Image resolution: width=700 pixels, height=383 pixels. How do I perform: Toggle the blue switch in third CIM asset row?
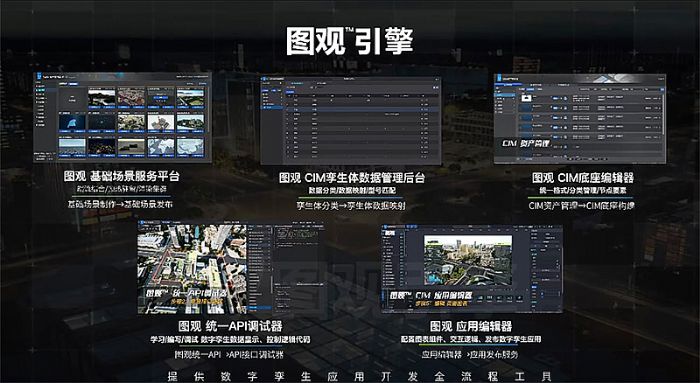point(556,118)
